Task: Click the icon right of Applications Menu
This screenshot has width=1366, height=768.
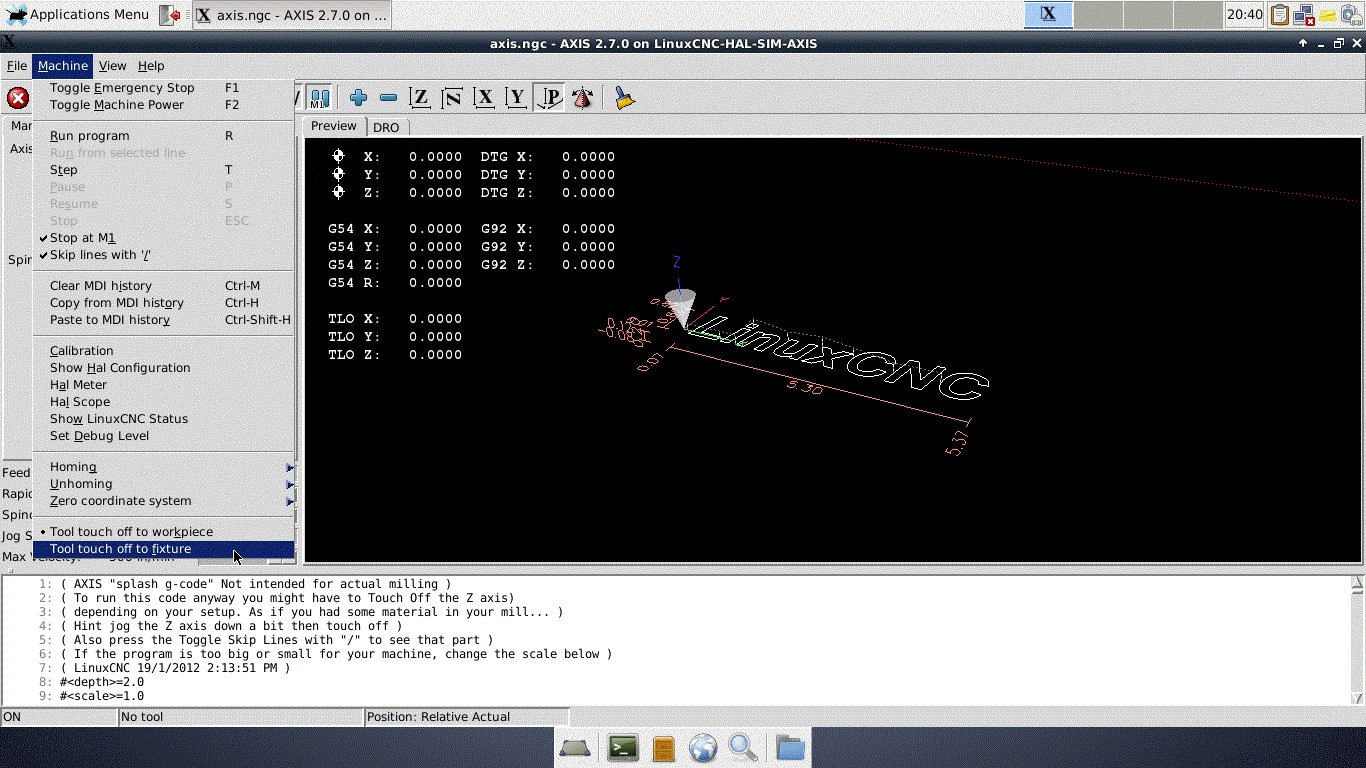Action: pos(170,15)
